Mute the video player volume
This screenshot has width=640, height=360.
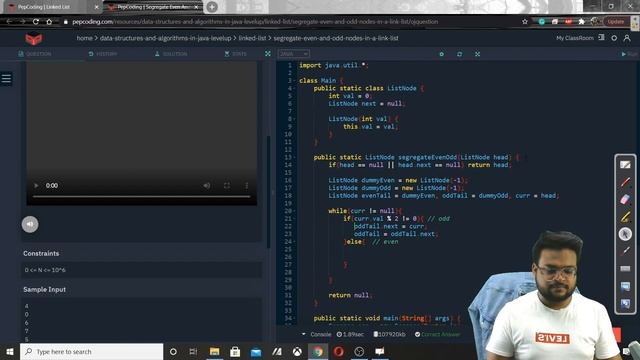(207, 186)
